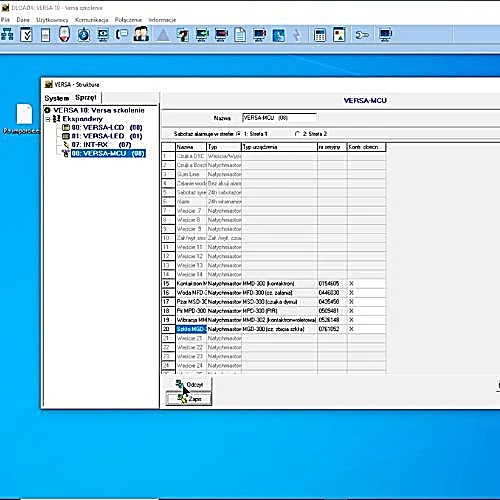Click the wrench configuration icon
This screenshot has height=500, width=500.
pyautogui.click(x=362, y=35)
